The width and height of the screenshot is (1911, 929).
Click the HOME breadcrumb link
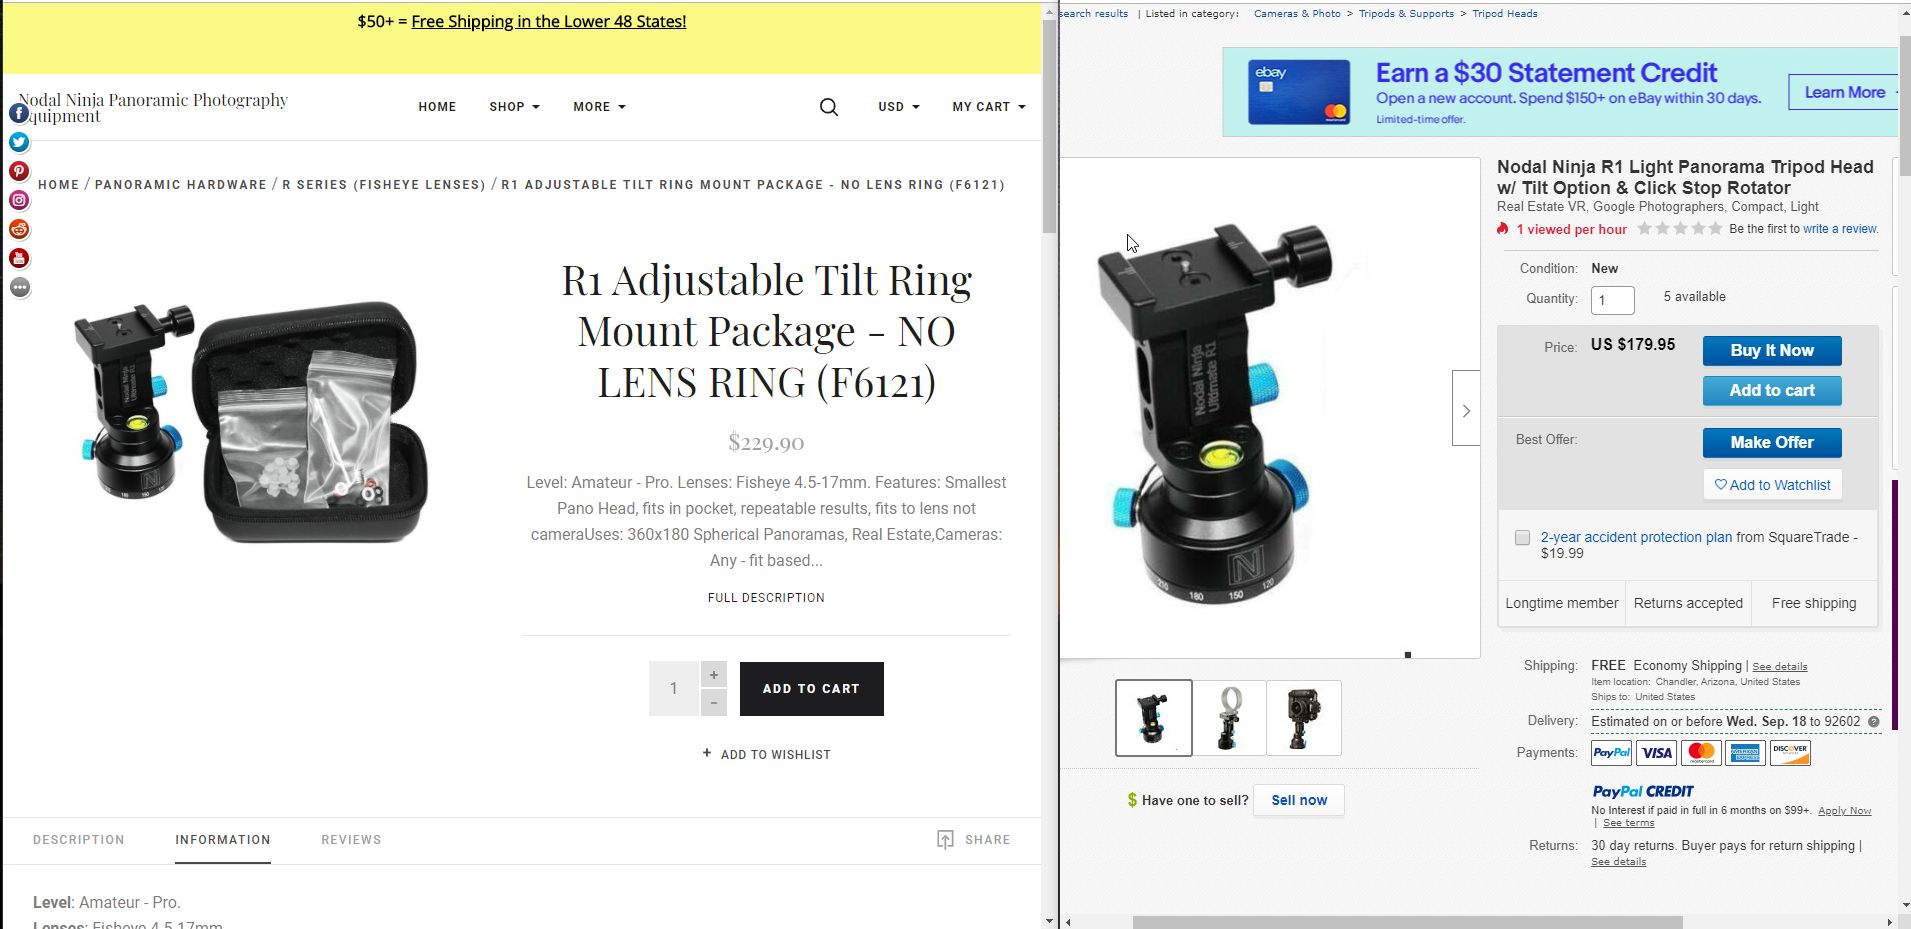(58, 185)
